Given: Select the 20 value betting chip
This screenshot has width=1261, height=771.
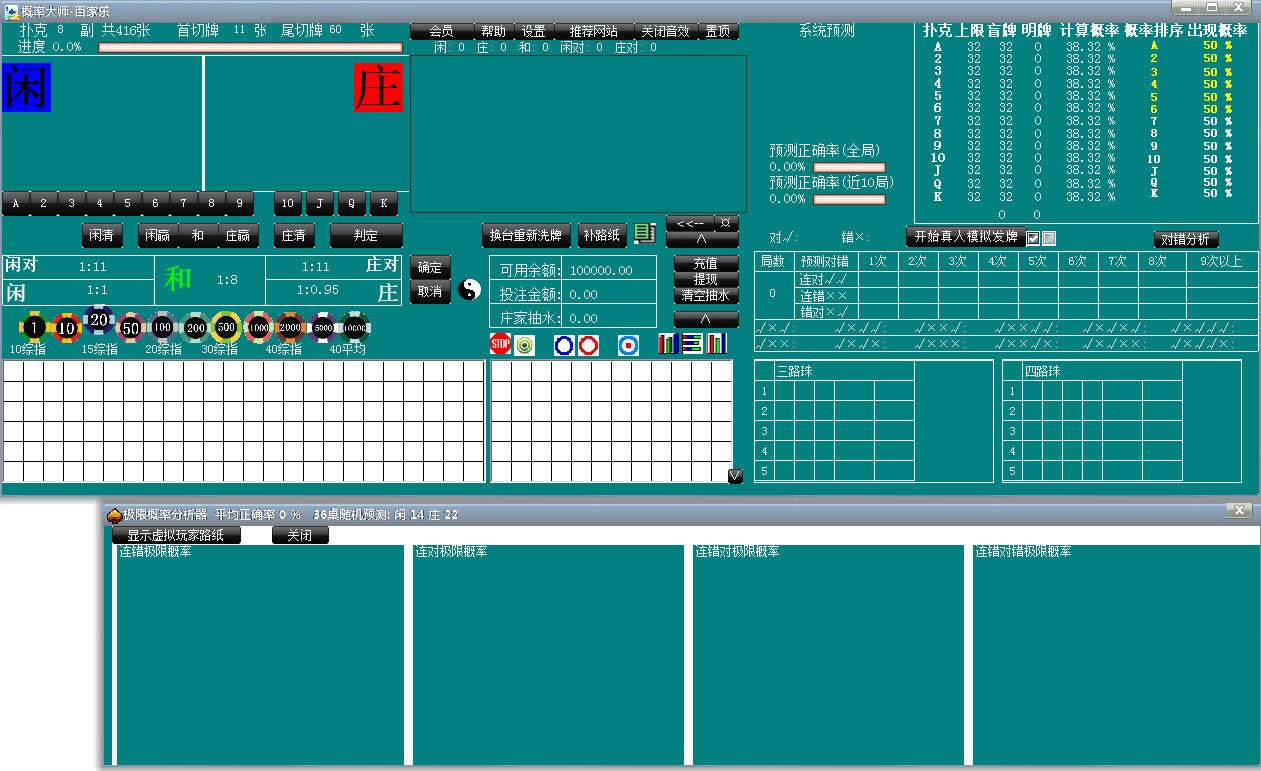Looking at the screenshot, I should pyautogui.click(x=99, y=321).
